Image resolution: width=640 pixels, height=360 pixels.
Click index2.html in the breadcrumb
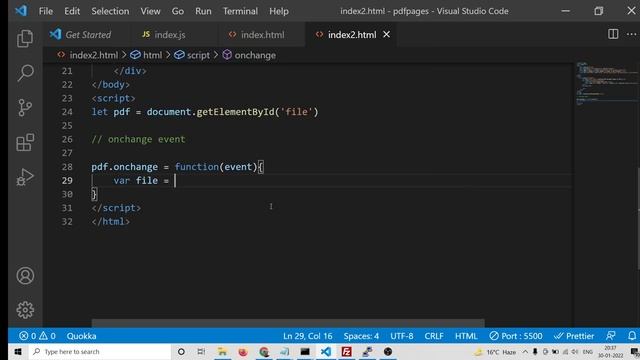[93, 55]
